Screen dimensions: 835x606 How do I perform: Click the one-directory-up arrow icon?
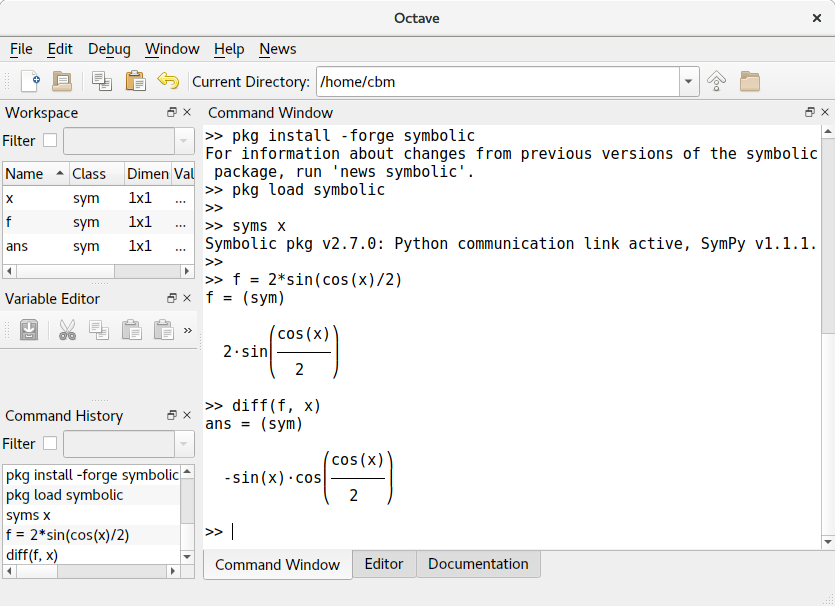coord(716,81)
